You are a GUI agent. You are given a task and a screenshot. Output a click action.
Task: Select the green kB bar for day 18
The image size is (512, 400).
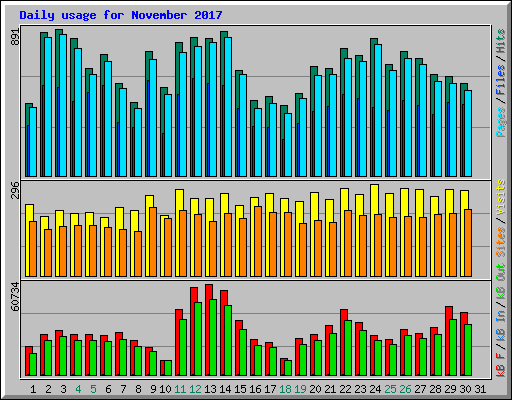point(288,368)
